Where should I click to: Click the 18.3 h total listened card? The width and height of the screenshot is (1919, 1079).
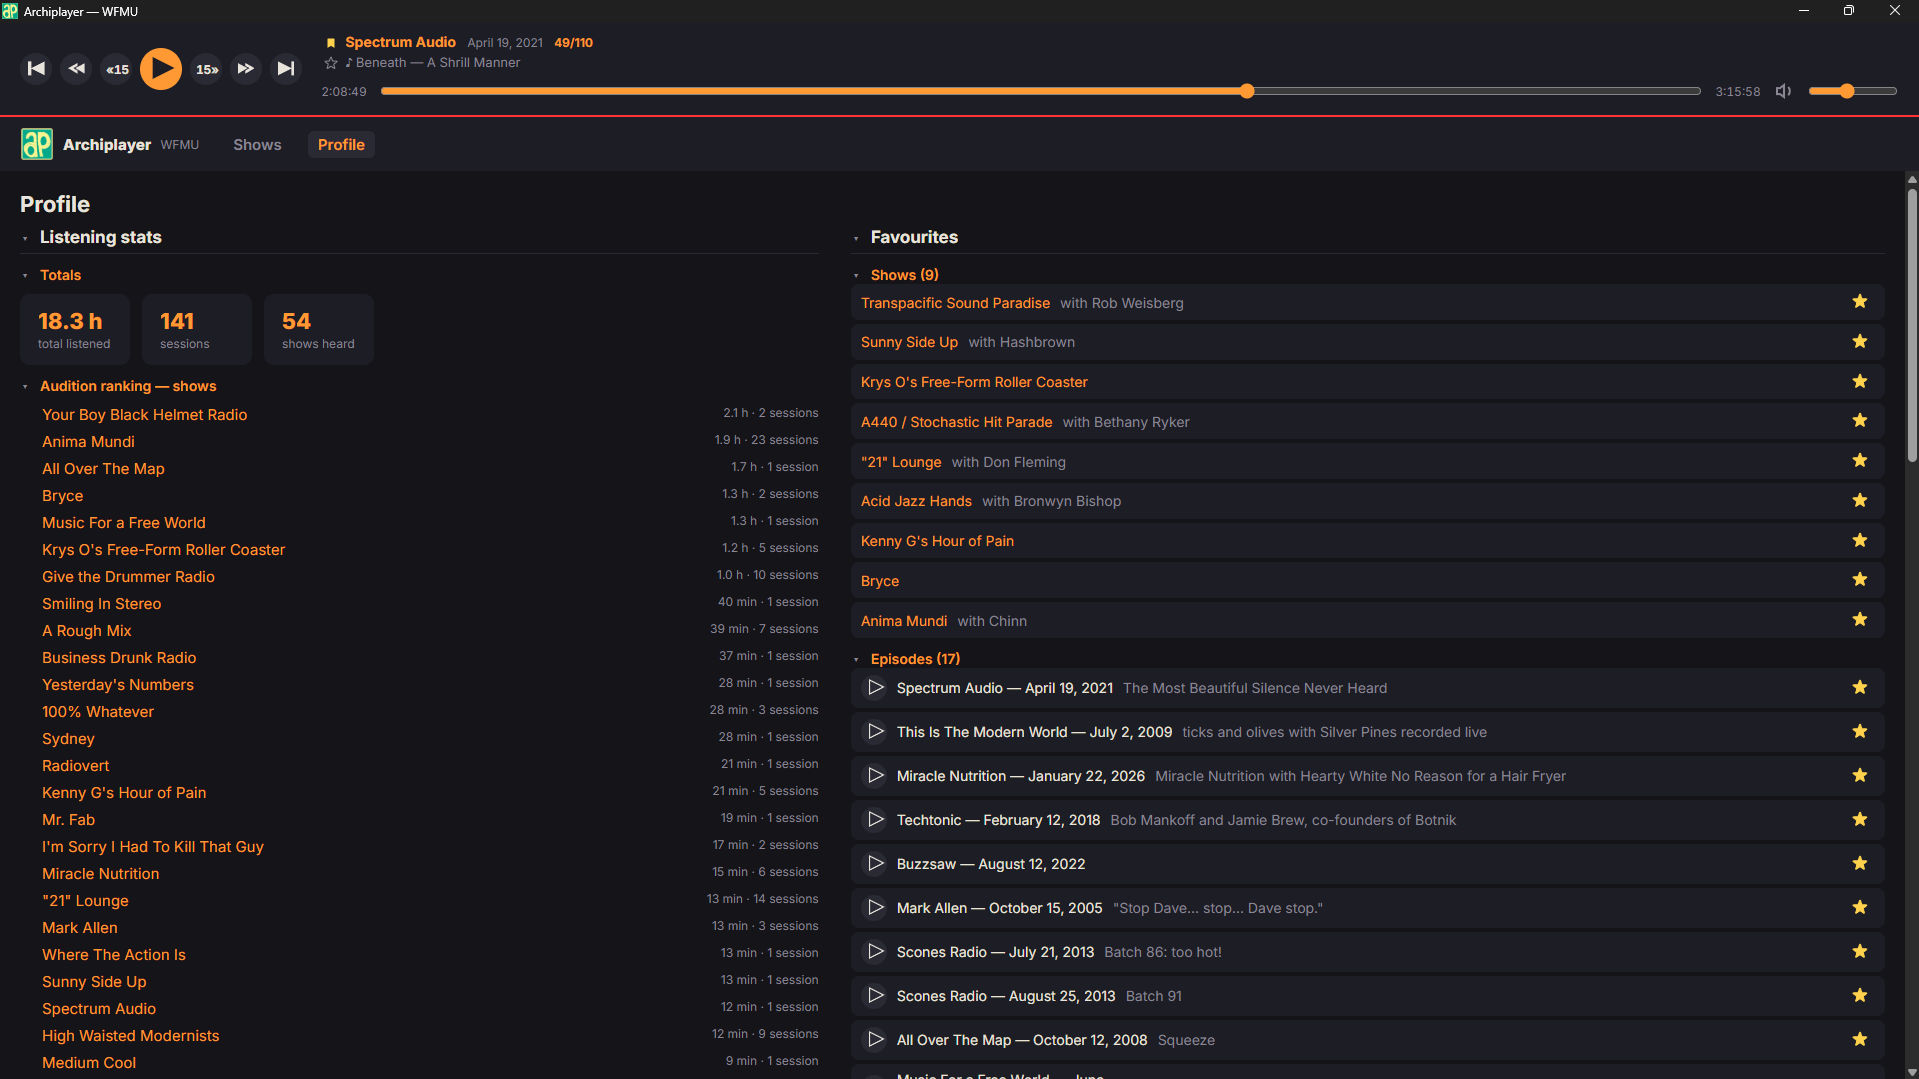pos(75,330)
